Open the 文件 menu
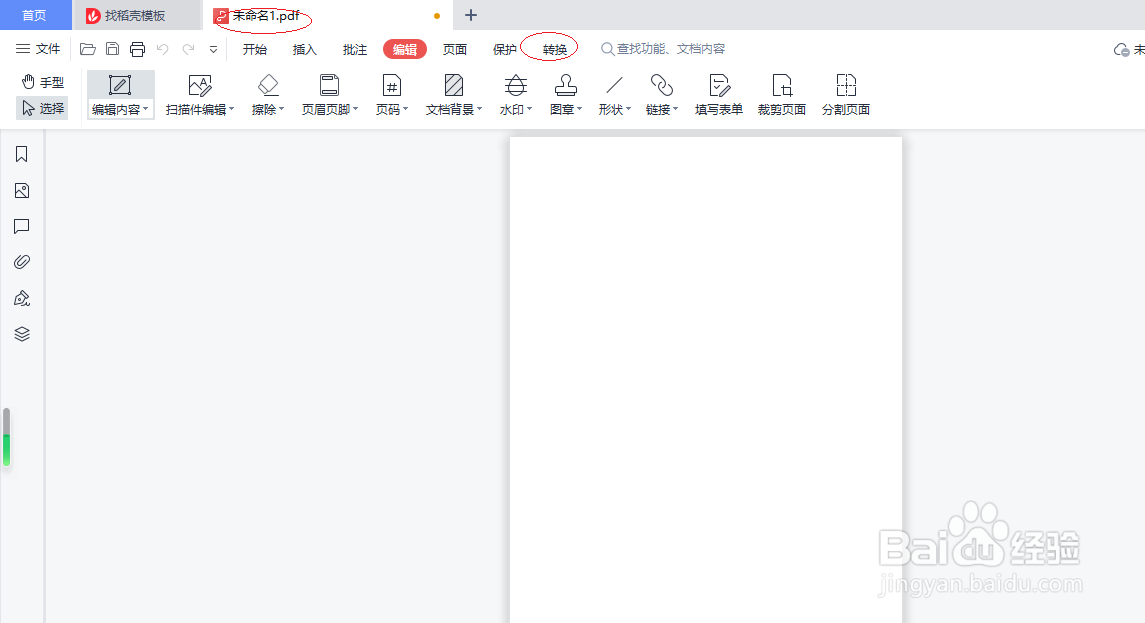 (x=38, y=49)
